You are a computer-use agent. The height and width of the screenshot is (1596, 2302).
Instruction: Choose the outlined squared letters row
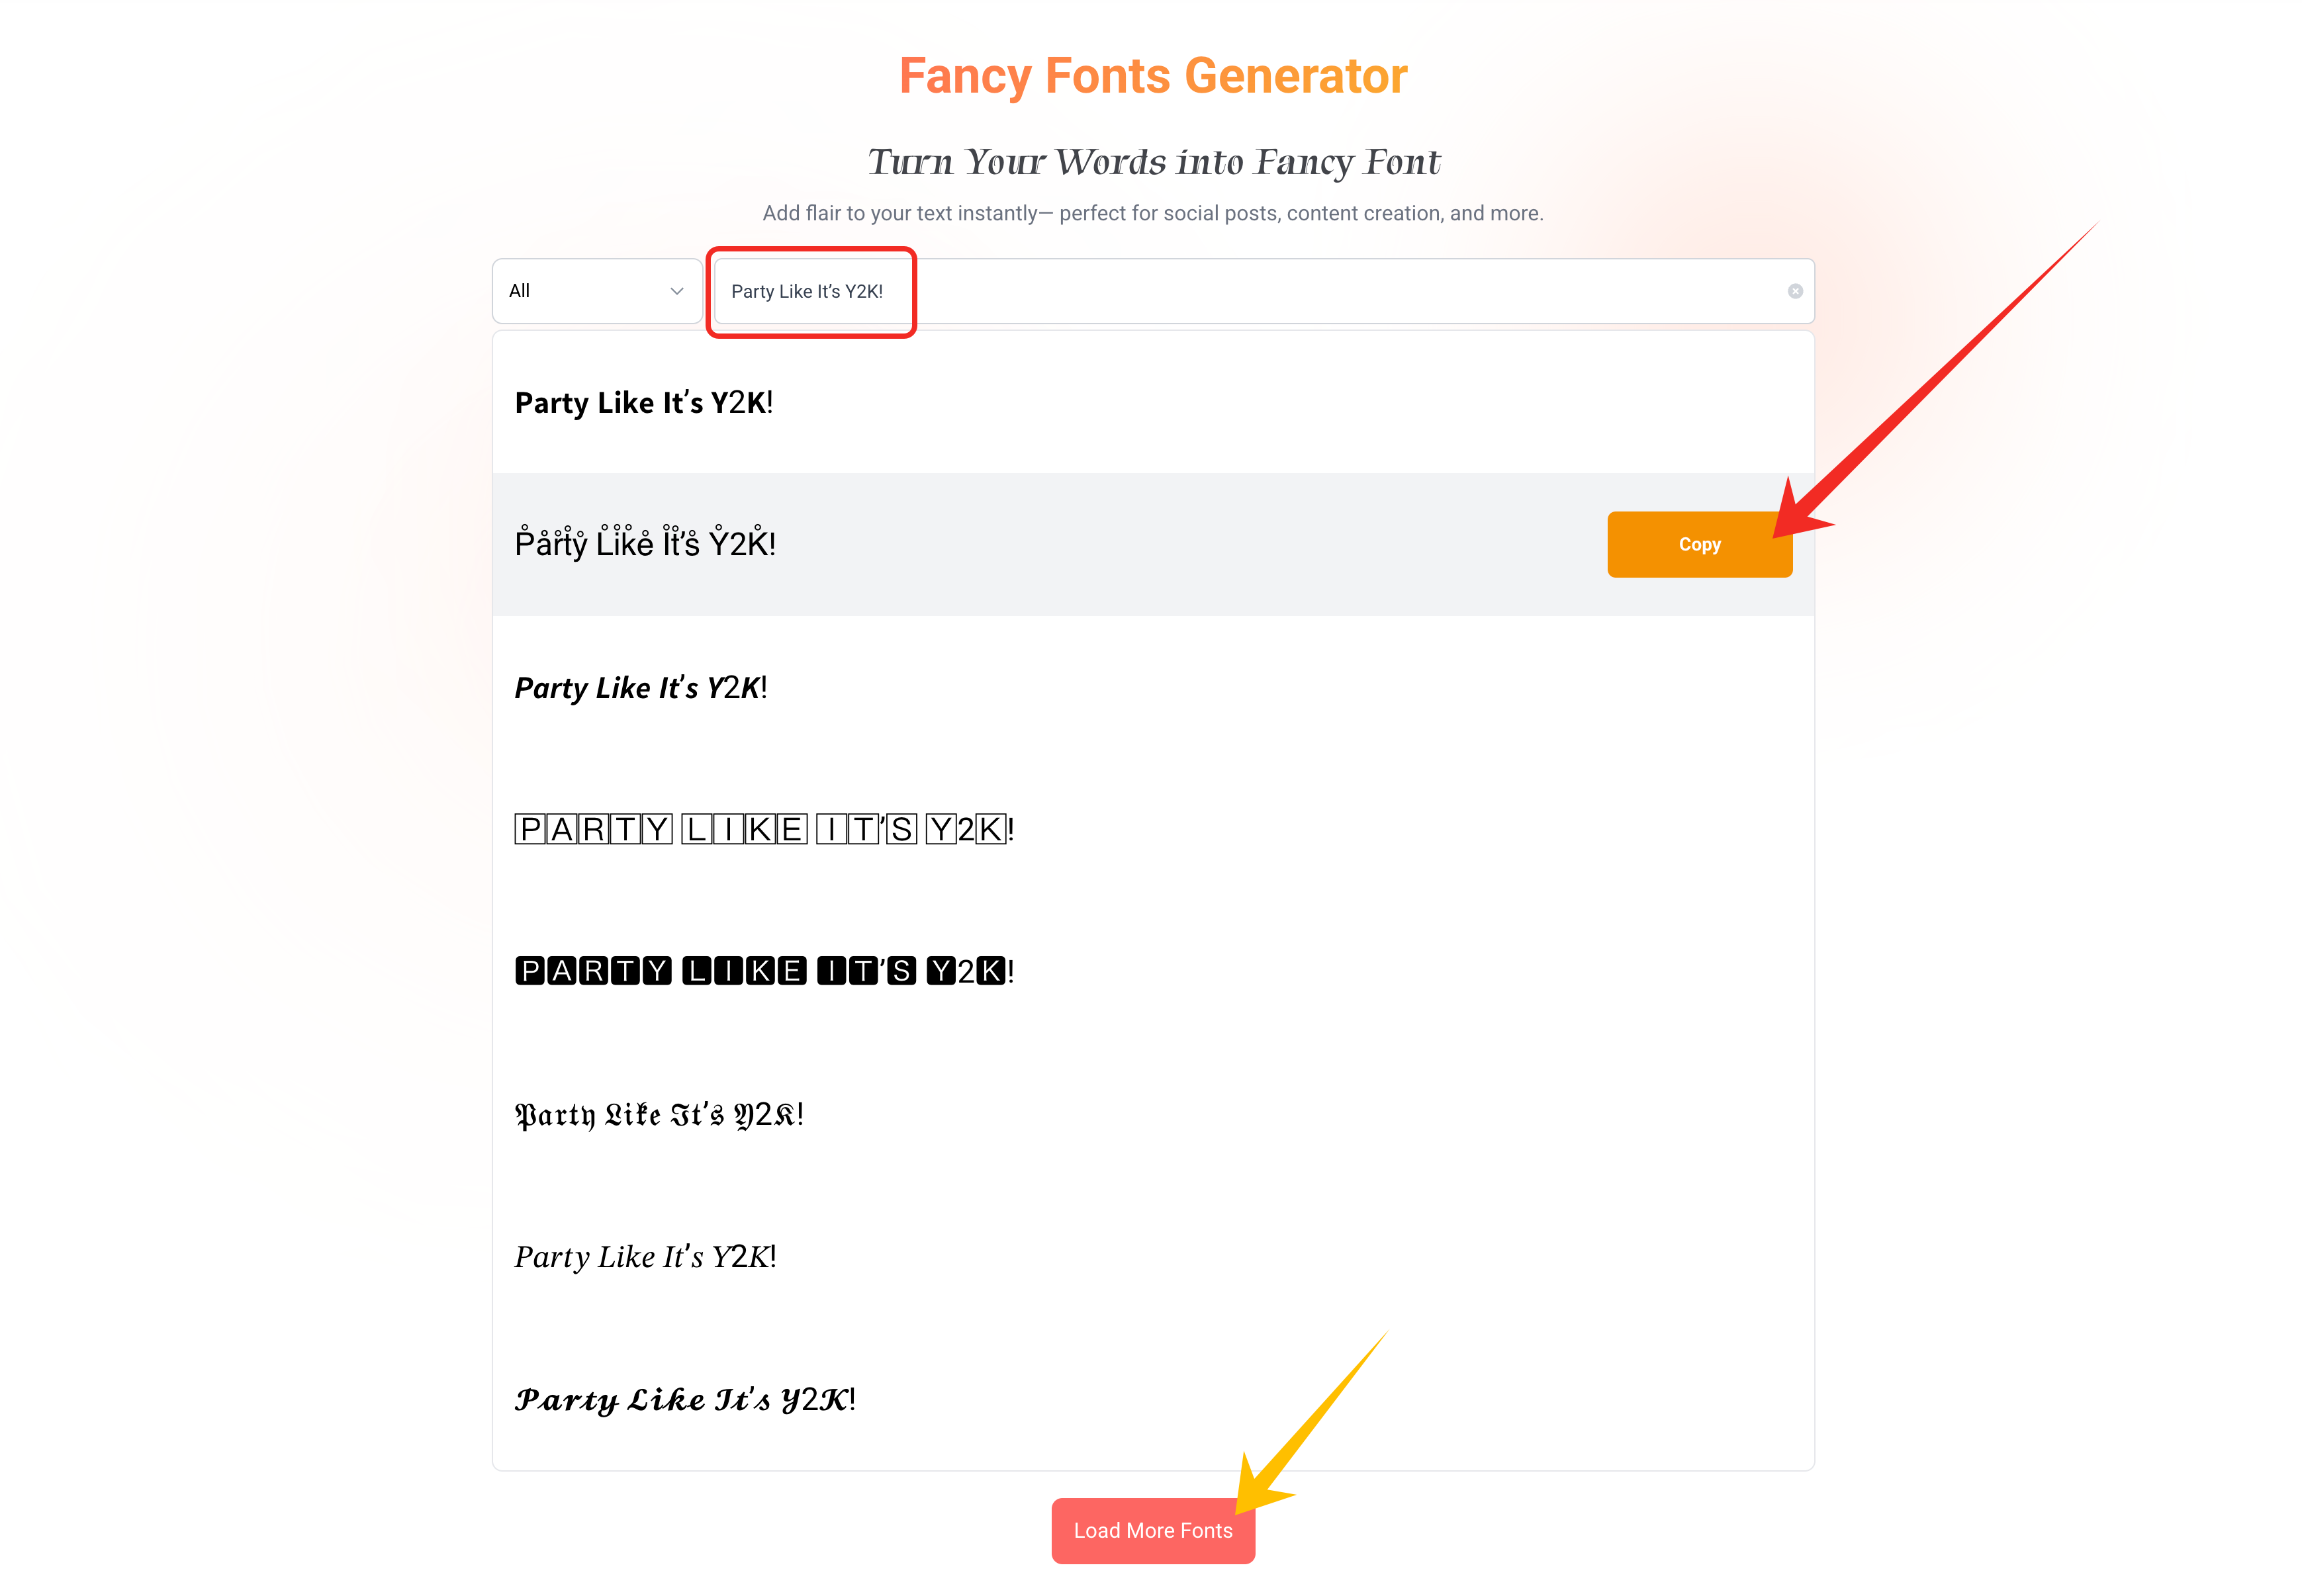point(1152,829)
